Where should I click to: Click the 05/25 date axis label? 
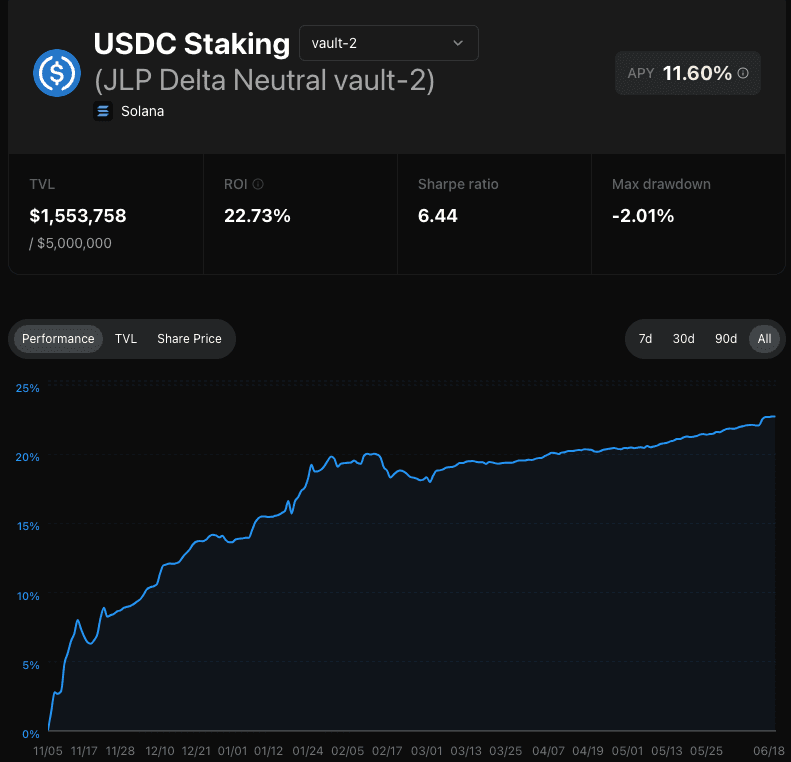tap(706, 751)
